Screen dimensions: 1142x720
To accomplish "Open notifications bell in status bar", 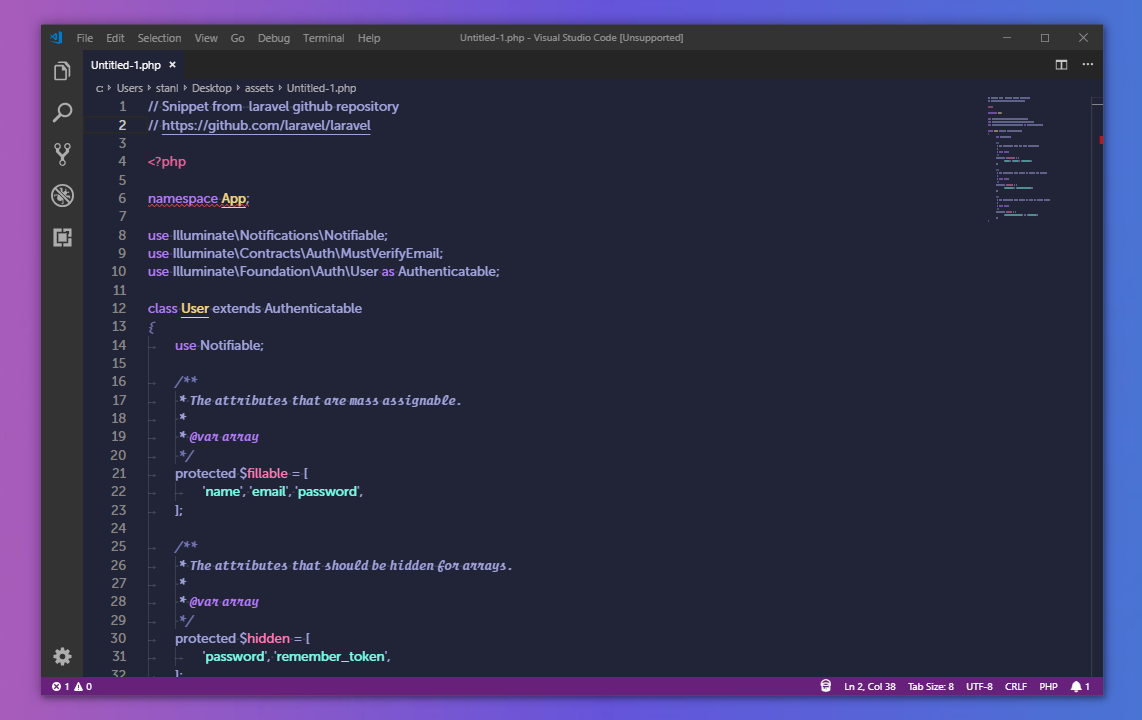I will pos(1080,687).
